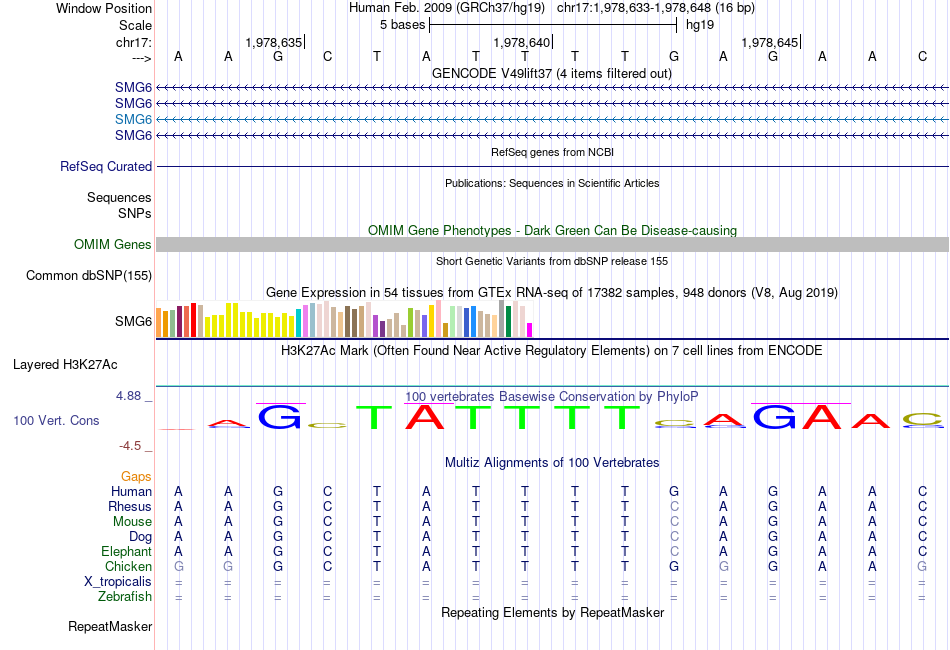950x650 pixels.
Task: Click the tall red A between green T's in the PhyloP logo
Action: coord(425,416)
